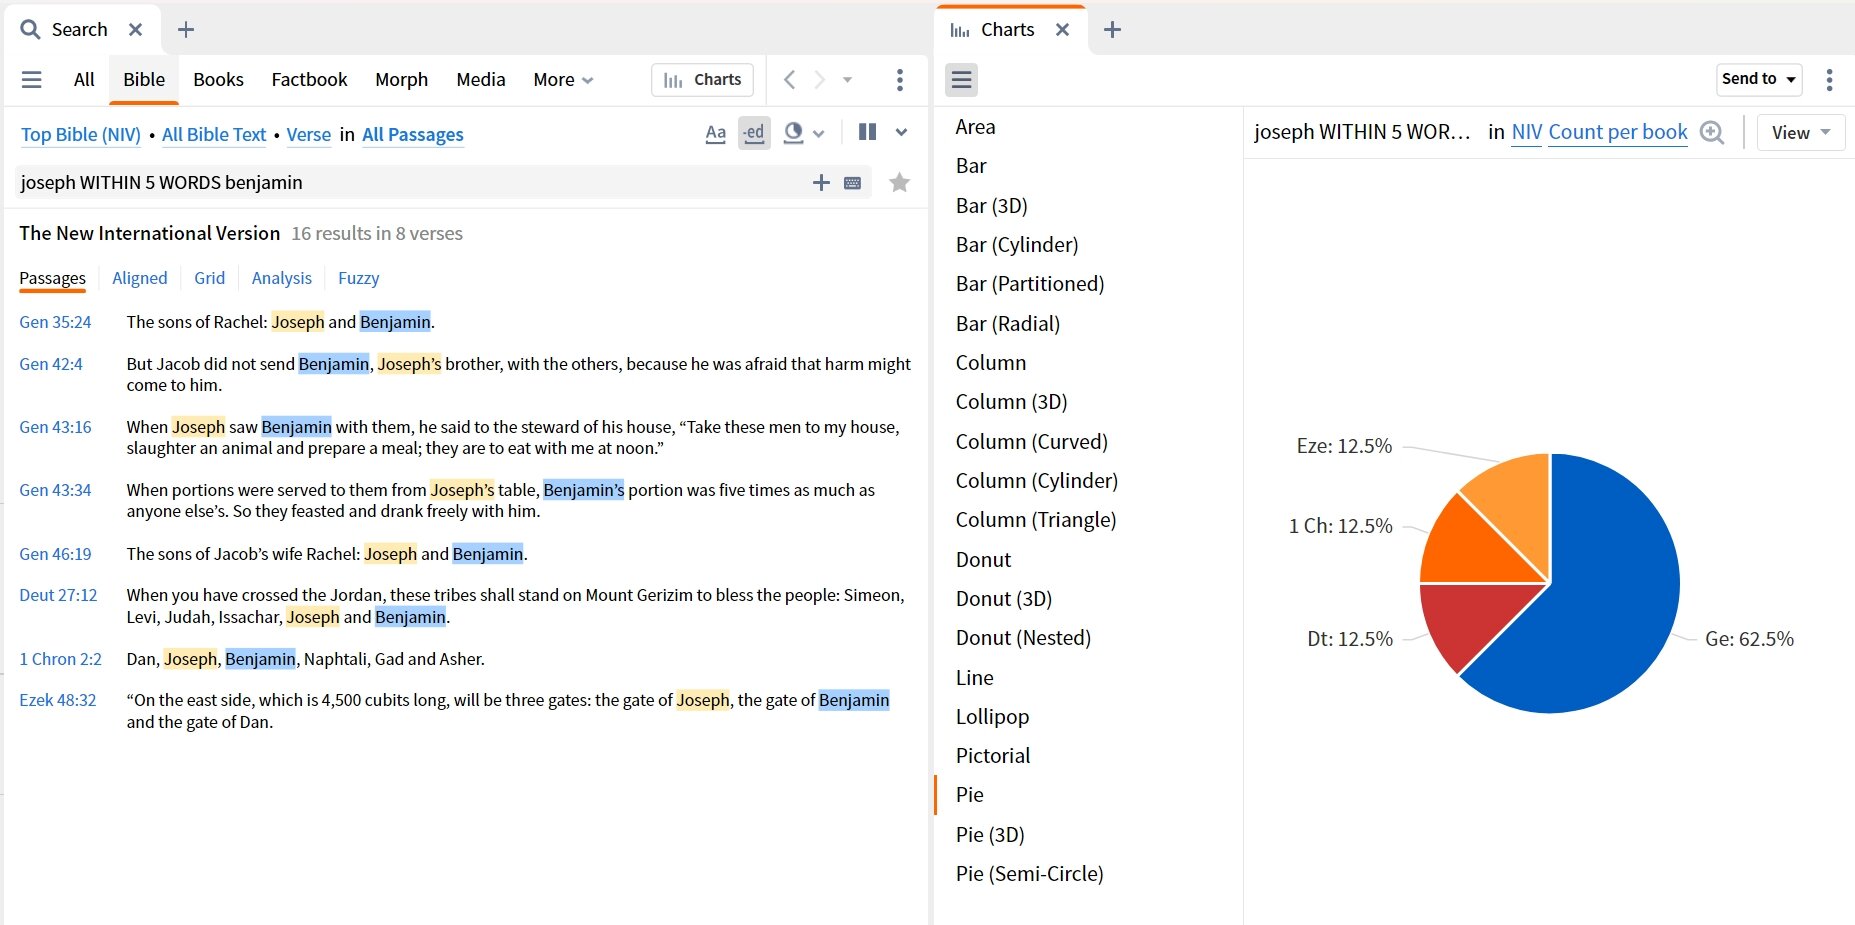The height and width of the screenshot is (925, 1855).
Task: Select the Bar (Radial) chart type
Action: click(1007, 324)
